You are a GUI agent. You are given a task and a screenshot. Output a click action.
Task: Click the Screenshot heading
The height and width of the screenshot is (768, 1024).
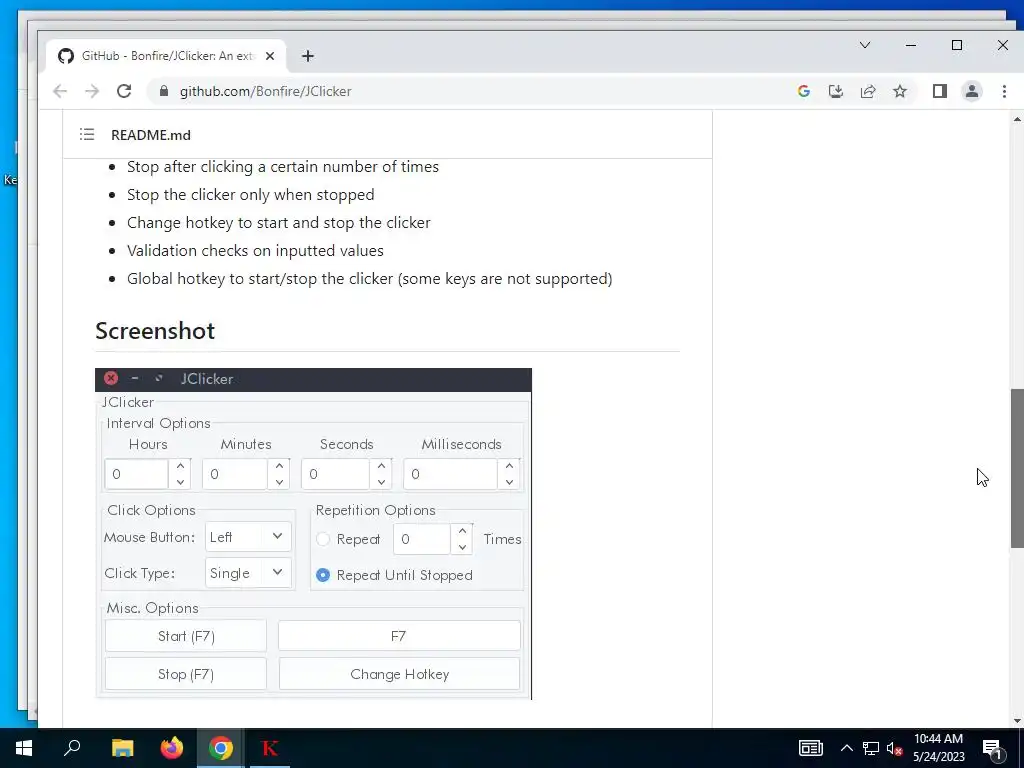coord(155,330)
